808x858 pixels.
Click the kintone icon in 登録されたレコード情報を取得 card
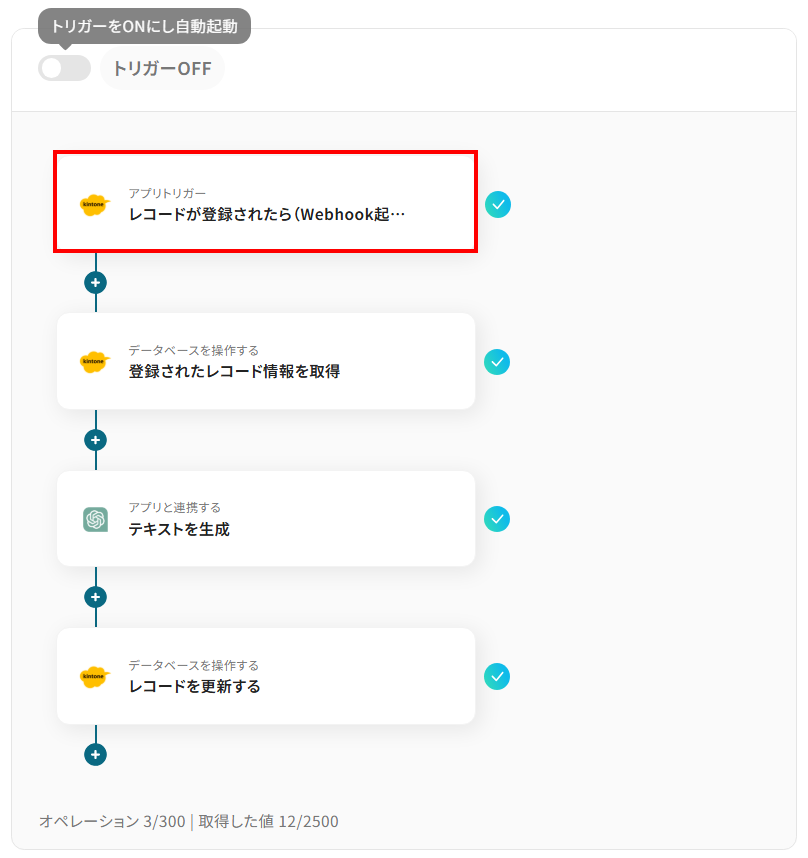coord(94,361)
